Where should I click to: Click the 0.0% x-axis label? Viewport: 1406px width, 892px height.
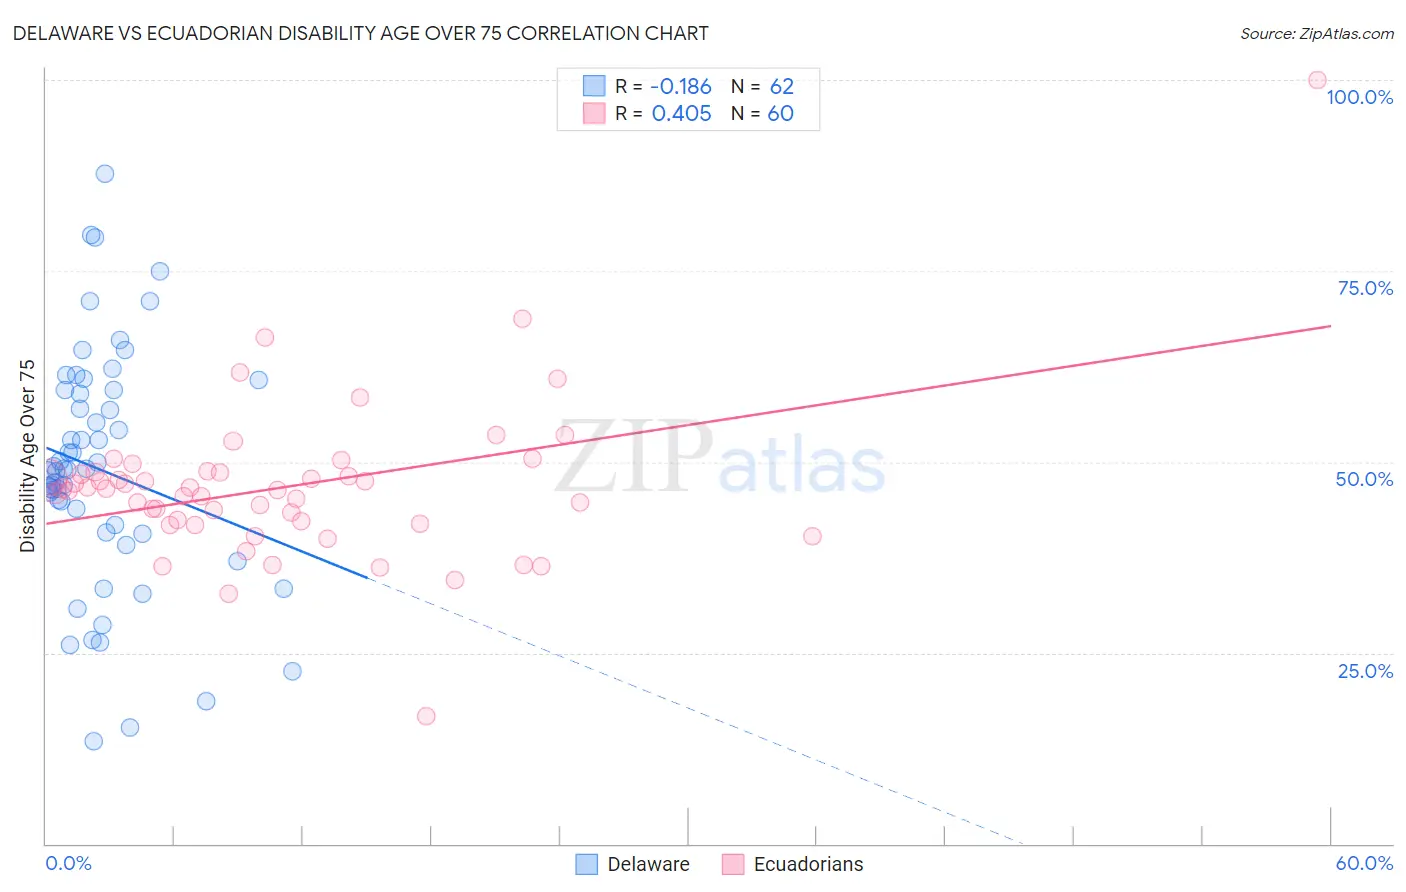(x=68, y=863)
